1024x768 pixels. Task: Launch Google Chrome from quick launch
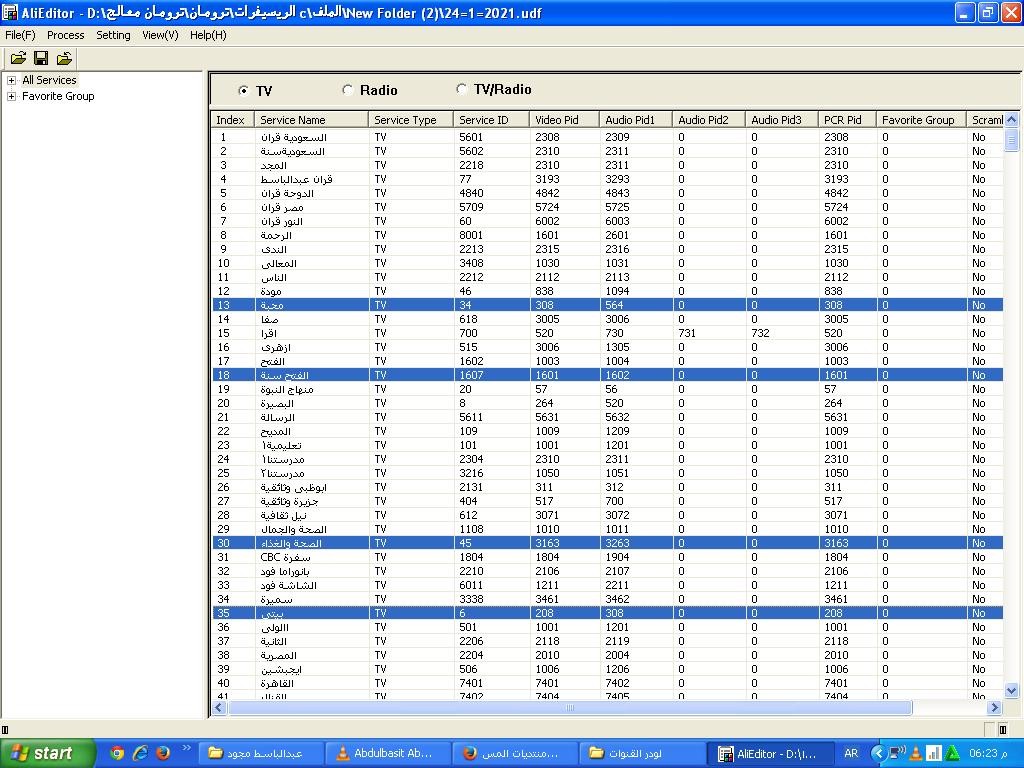117,753
